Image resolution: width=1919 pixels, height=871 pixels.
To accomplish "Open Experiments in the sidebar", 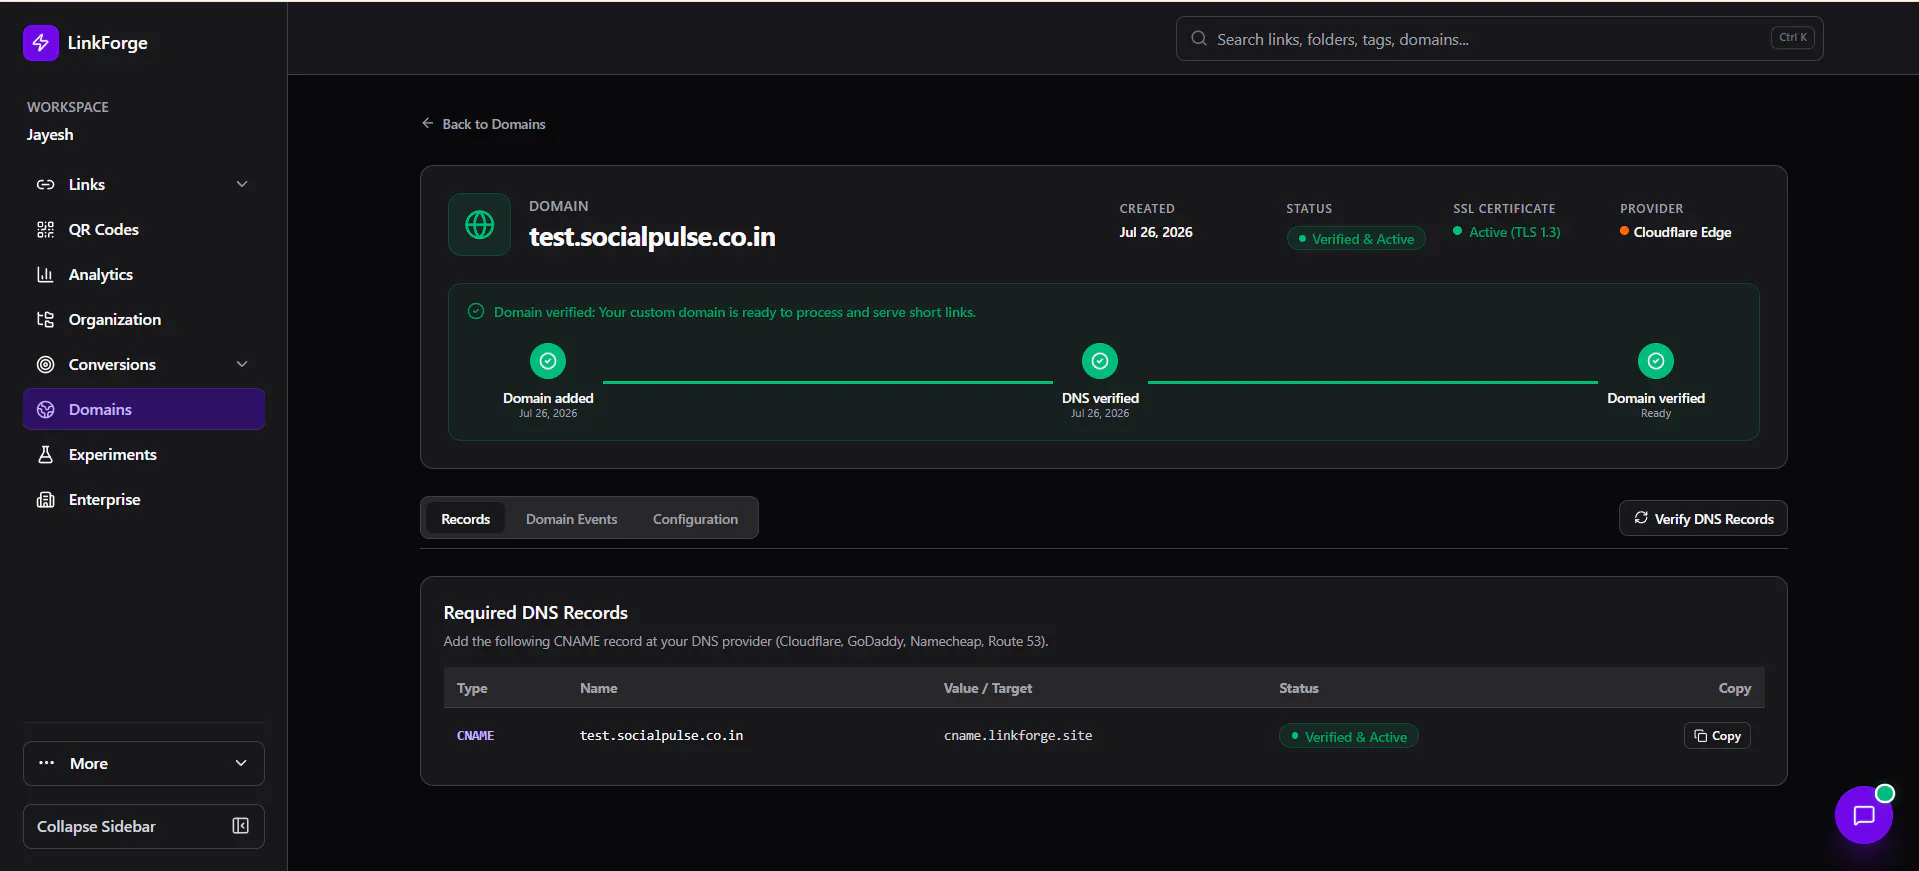I will [x=144, y=455].
